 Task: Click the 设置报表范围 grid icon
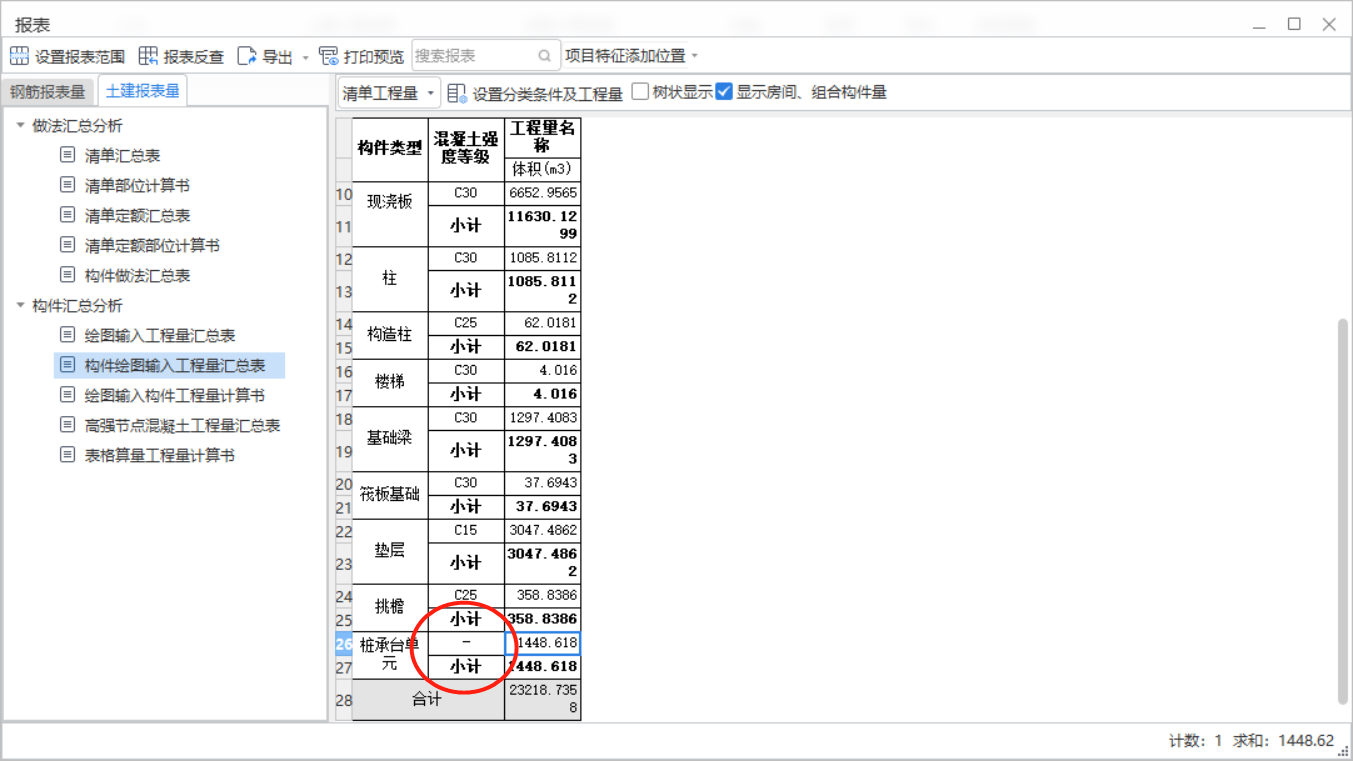point(19,56)
